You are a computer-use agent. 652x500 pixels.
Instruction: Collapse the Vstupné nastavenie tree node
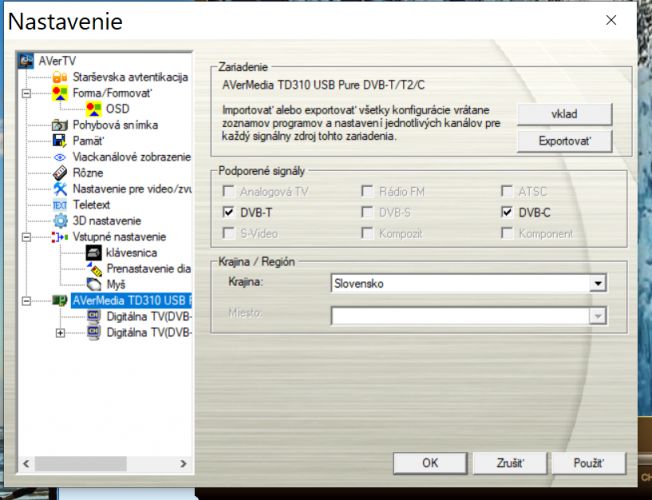click(26, 237)
